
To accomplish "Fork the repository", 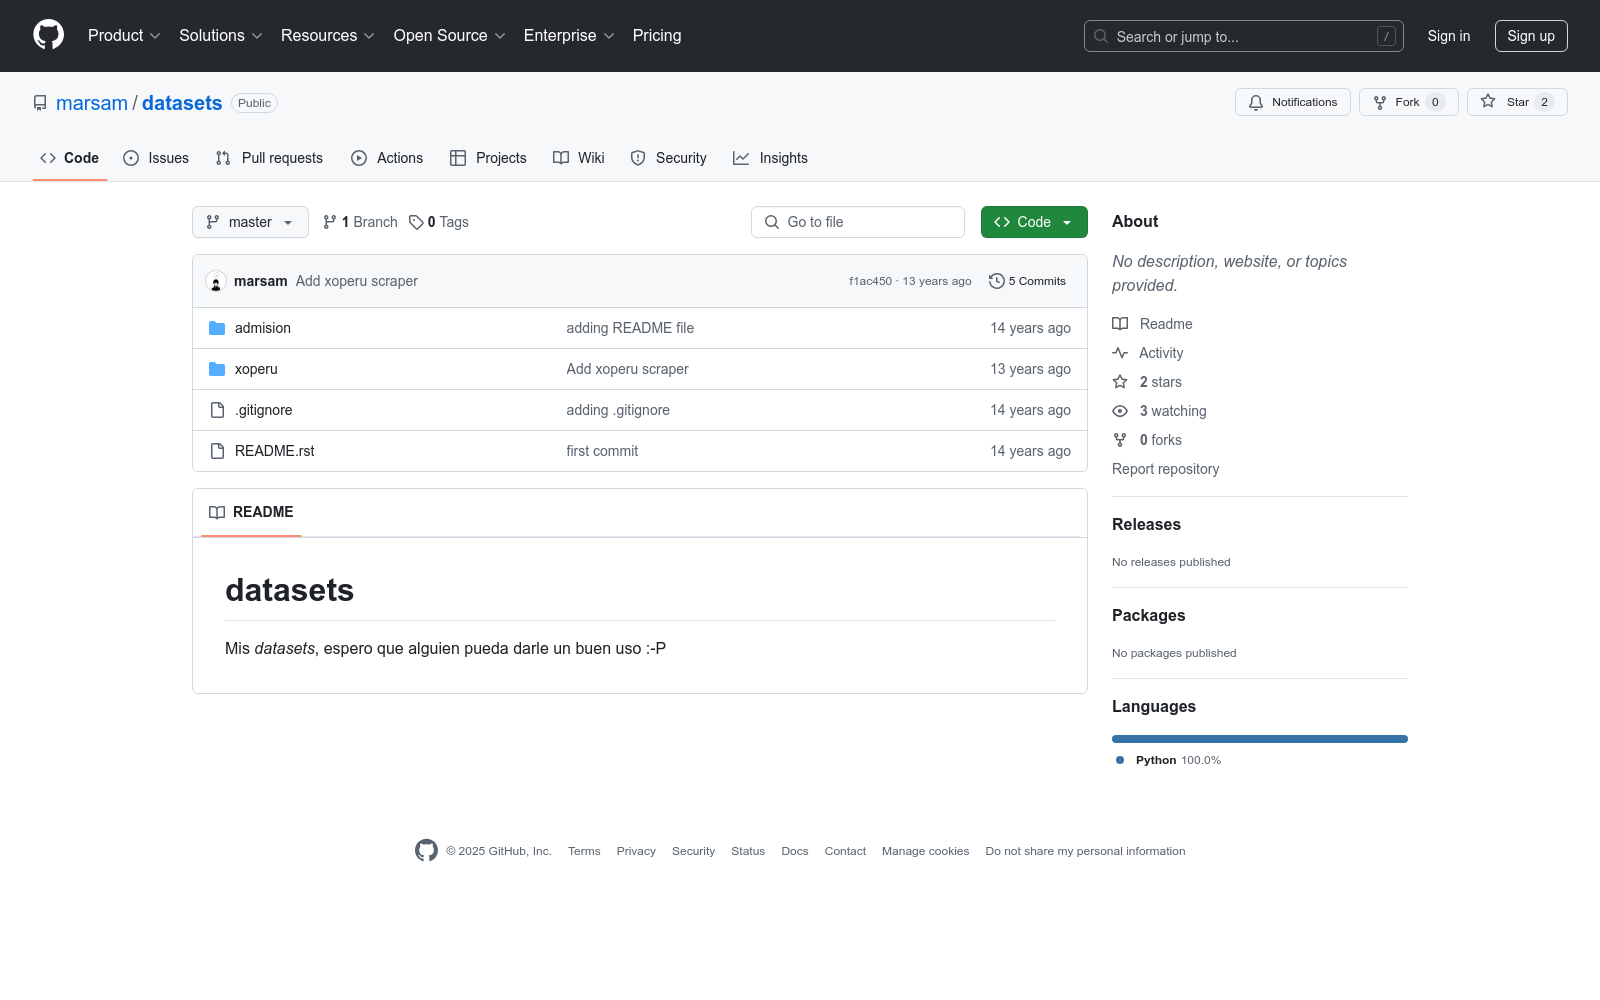I will pyautogui.click(x=1408, y=102).
